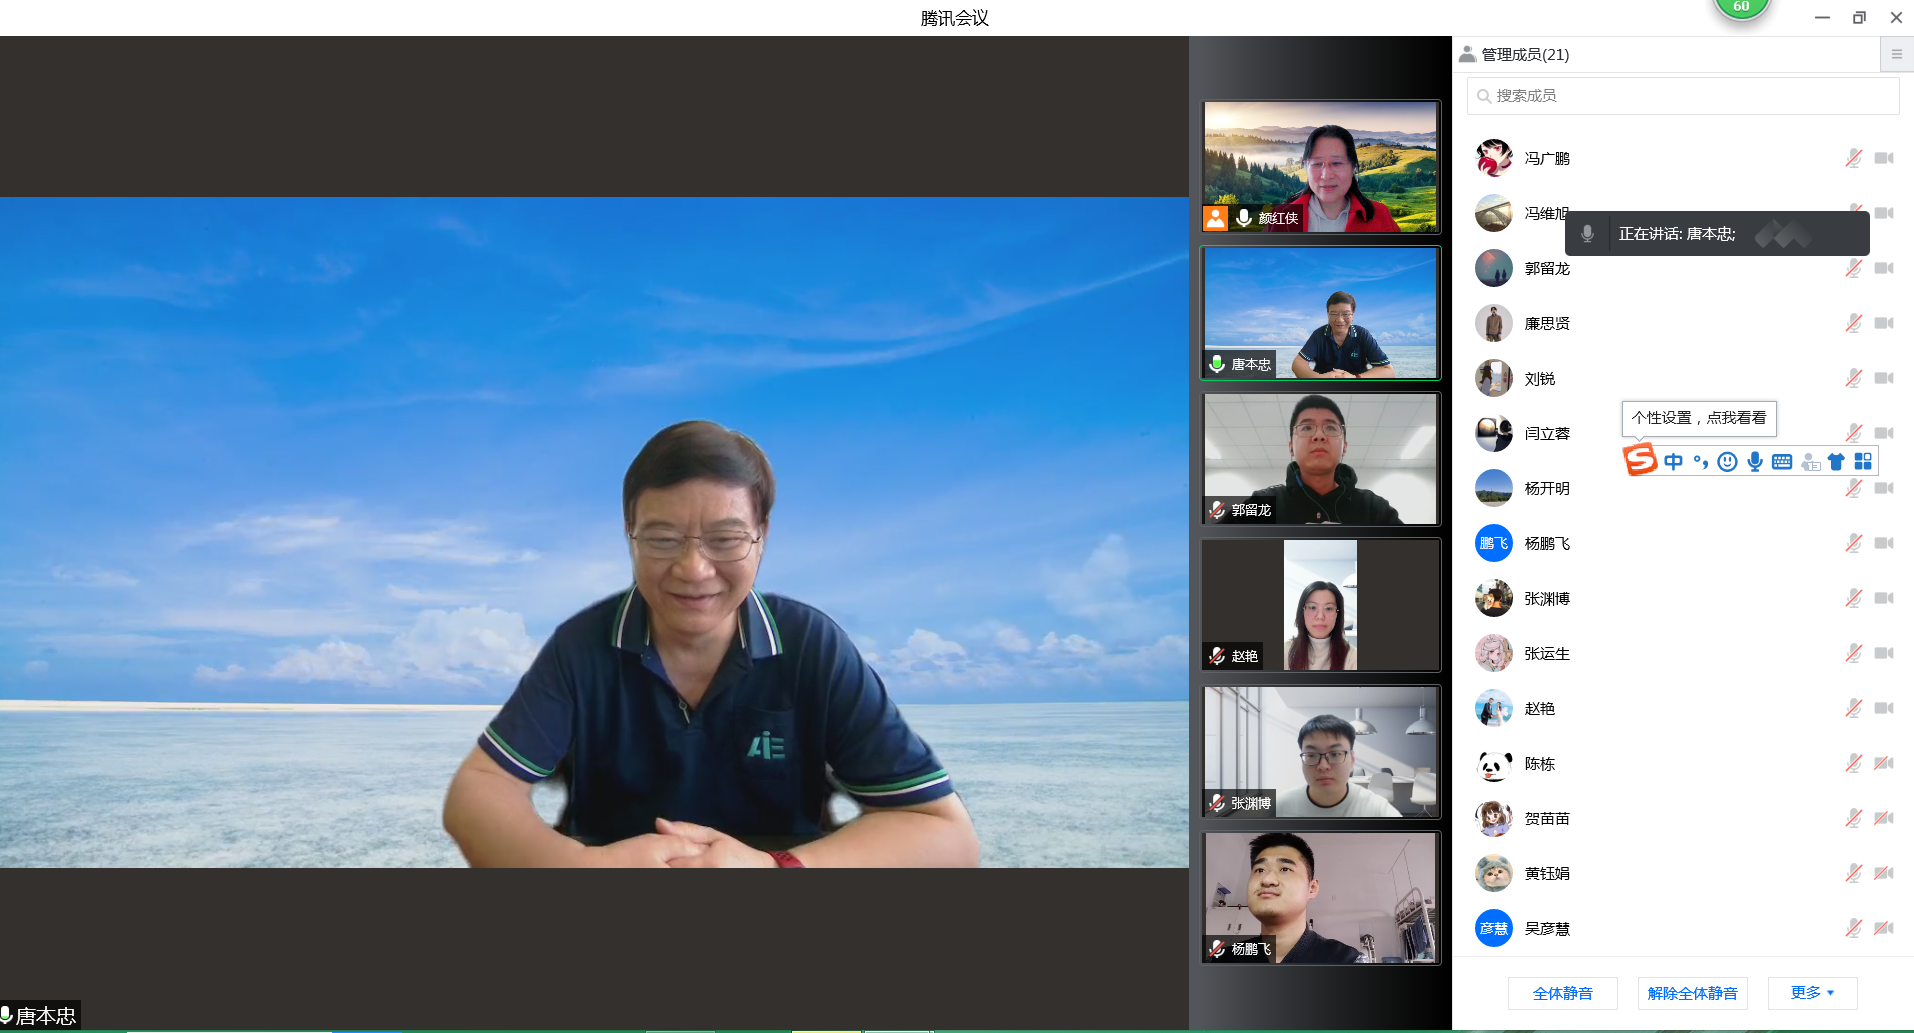Open the member panel hamburger menu

pos(1897,54)
